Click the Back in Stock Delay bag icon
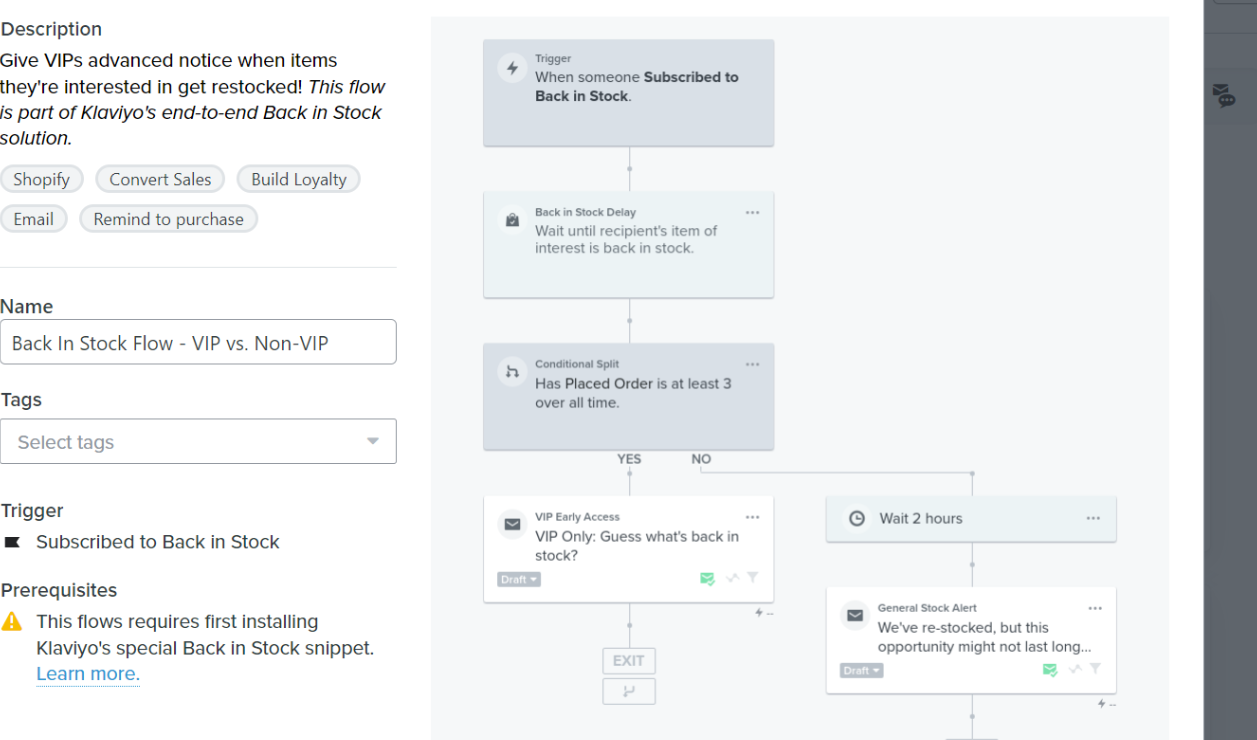Viewport: 1257px width, 740px height. tap(512, 221)
